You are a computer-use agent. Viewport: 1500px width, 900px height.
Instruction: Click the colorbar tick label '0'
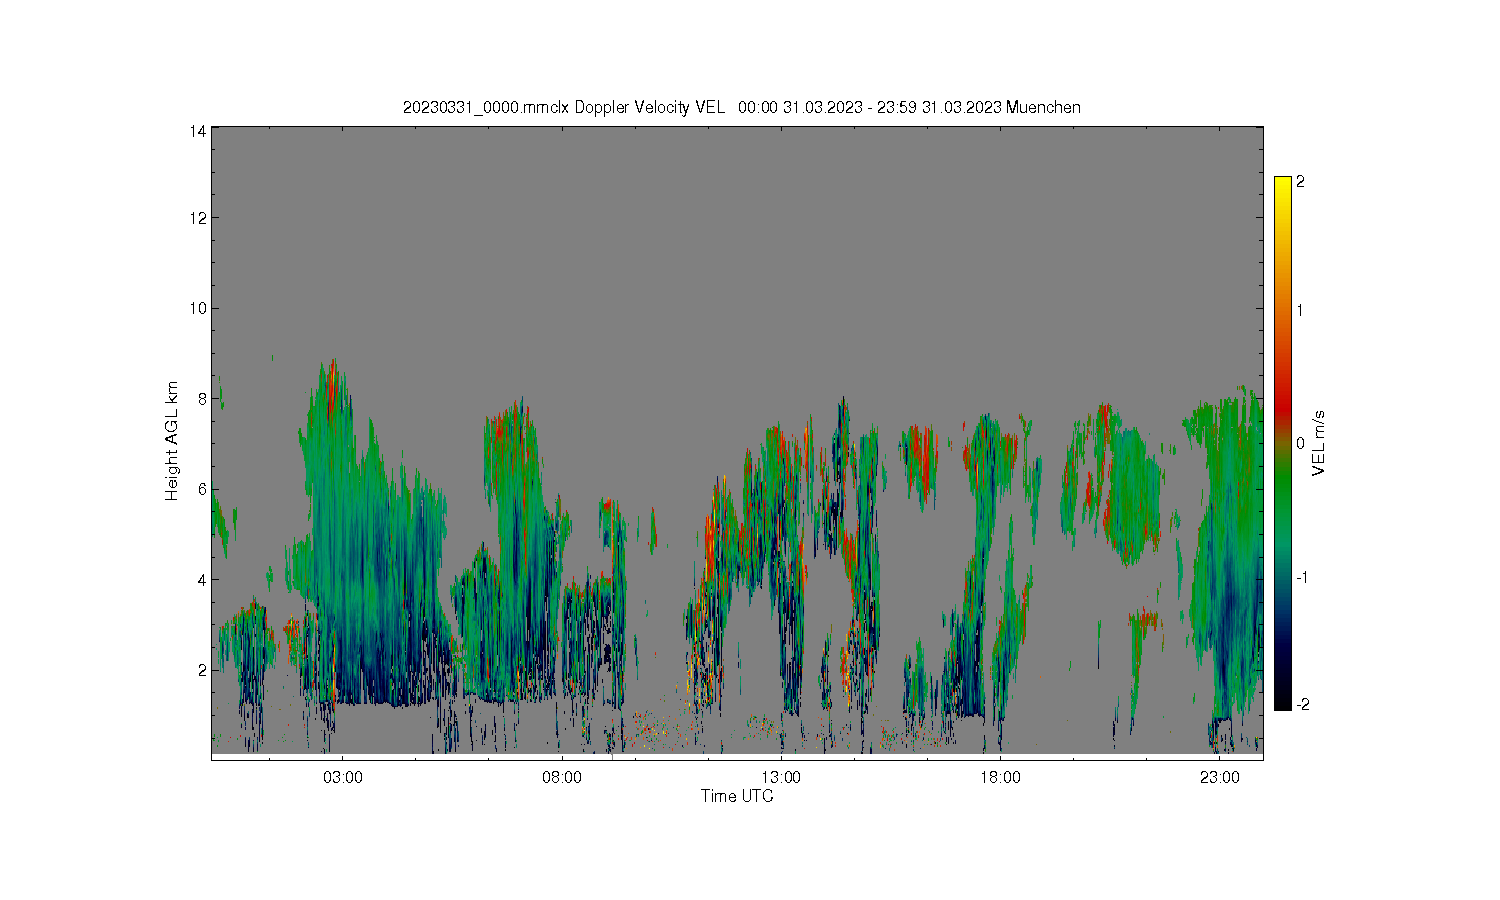[x=1300, y=443]
